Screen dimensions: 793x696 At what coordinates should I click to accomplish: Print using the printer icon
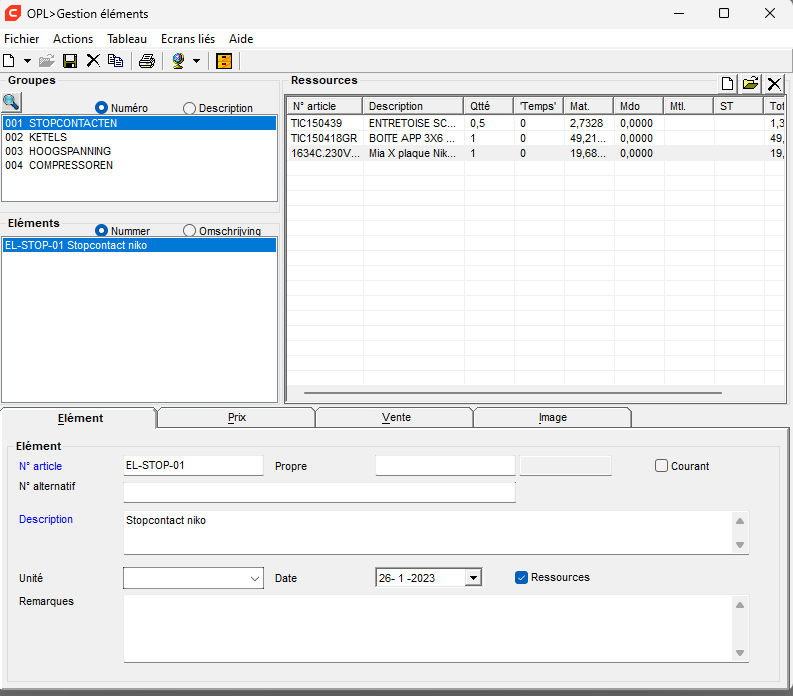click(x=147, y=61)
